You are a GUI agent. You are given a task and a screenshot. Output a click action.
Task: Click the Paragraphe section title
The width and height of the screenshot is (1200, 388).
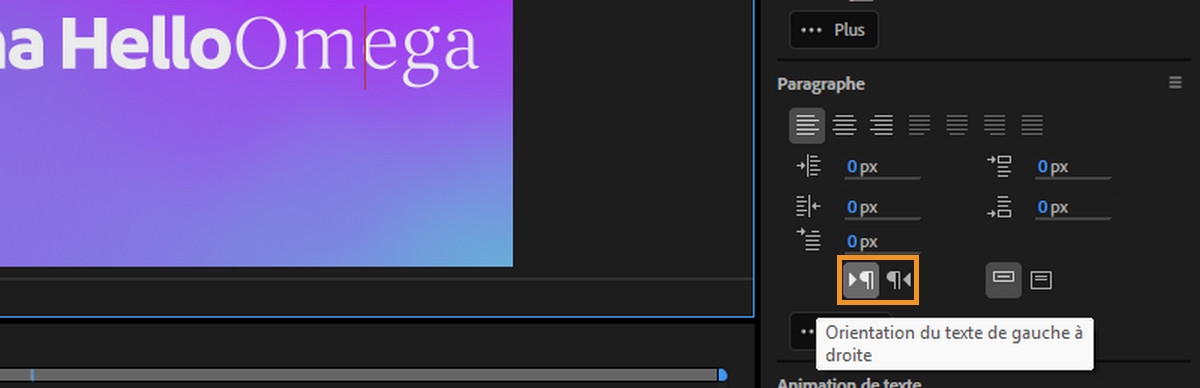click(x=821, y=84)
